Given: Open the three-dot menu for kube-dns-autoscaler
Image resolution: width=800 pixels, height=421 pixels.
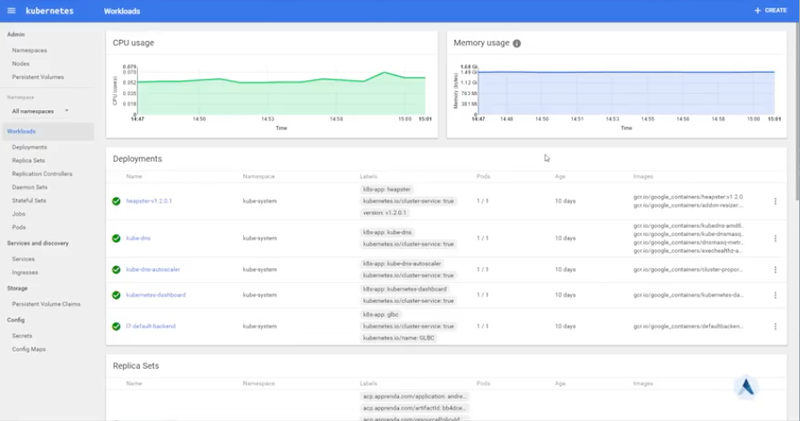Looking at the screenshot, I should (775, 269).
